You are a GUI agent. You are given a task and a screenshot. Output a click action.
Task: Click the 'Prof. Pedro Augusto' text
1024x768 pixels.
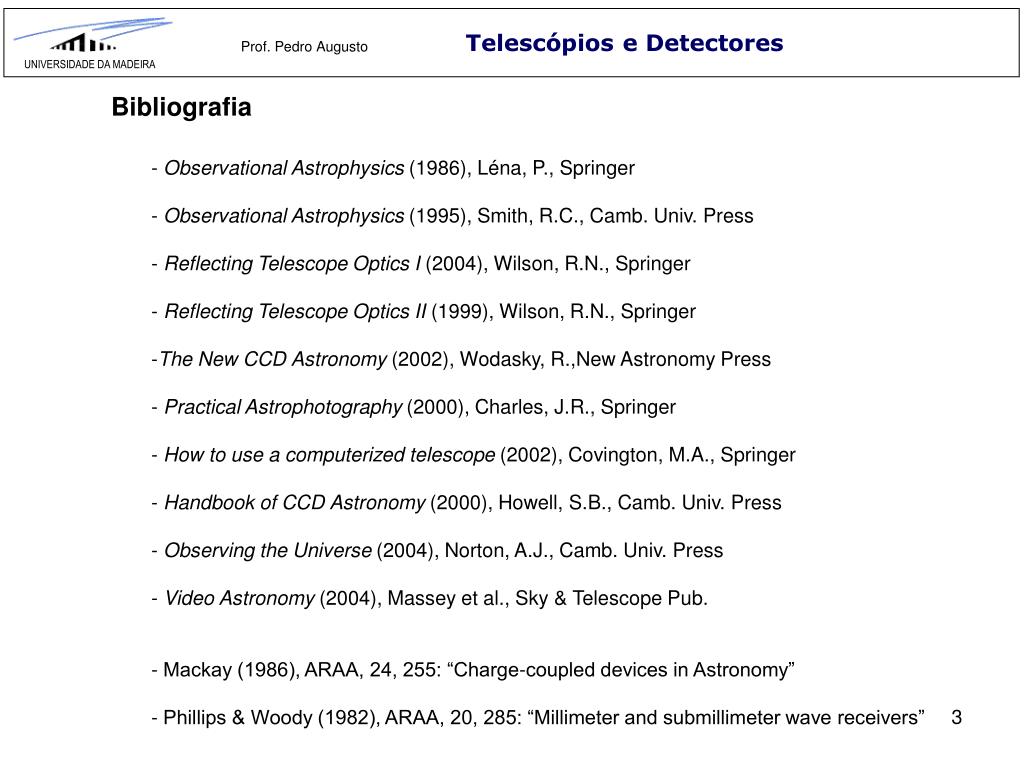click(304, 47)
